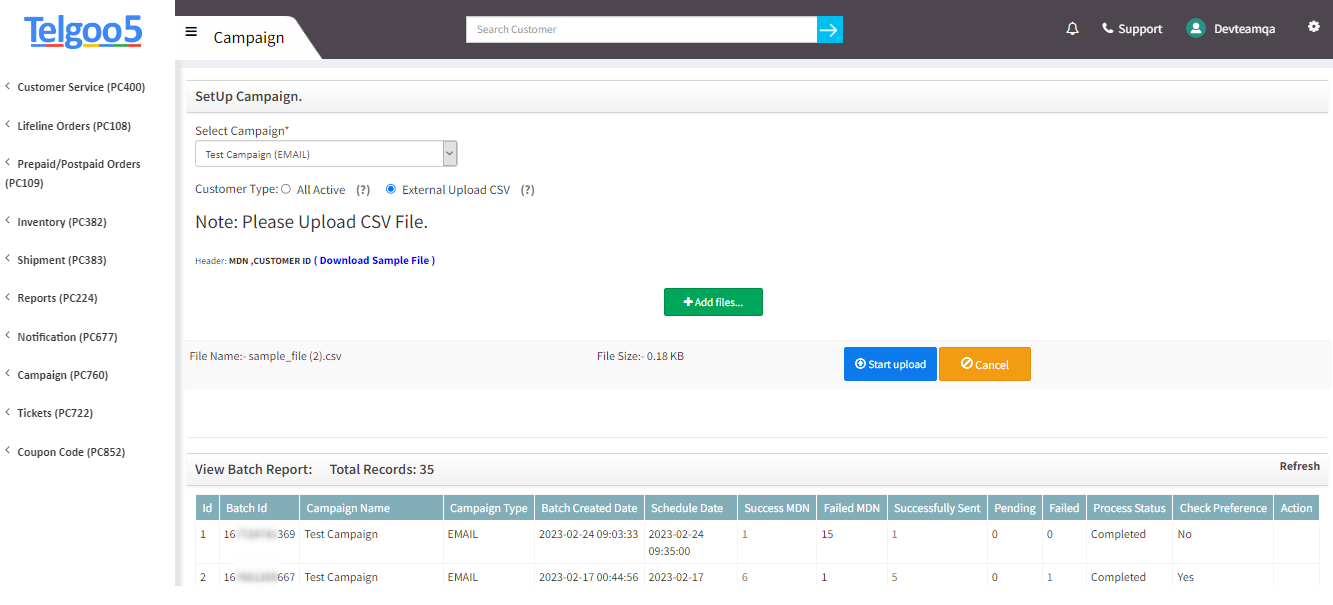The image size is (1333, 605).
Task: Select the All Active customer type radio
Action: (285, 189)
